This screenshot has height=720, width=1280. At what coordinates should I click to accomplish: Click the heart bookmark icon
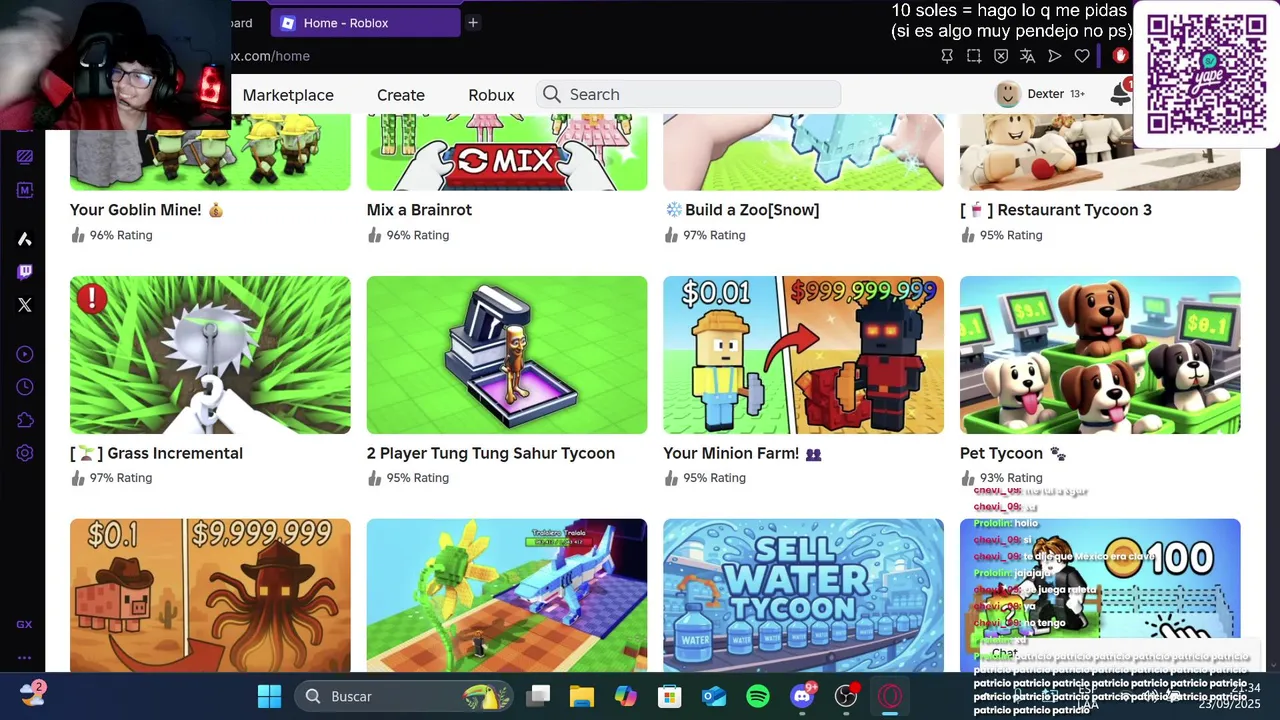1081,56
